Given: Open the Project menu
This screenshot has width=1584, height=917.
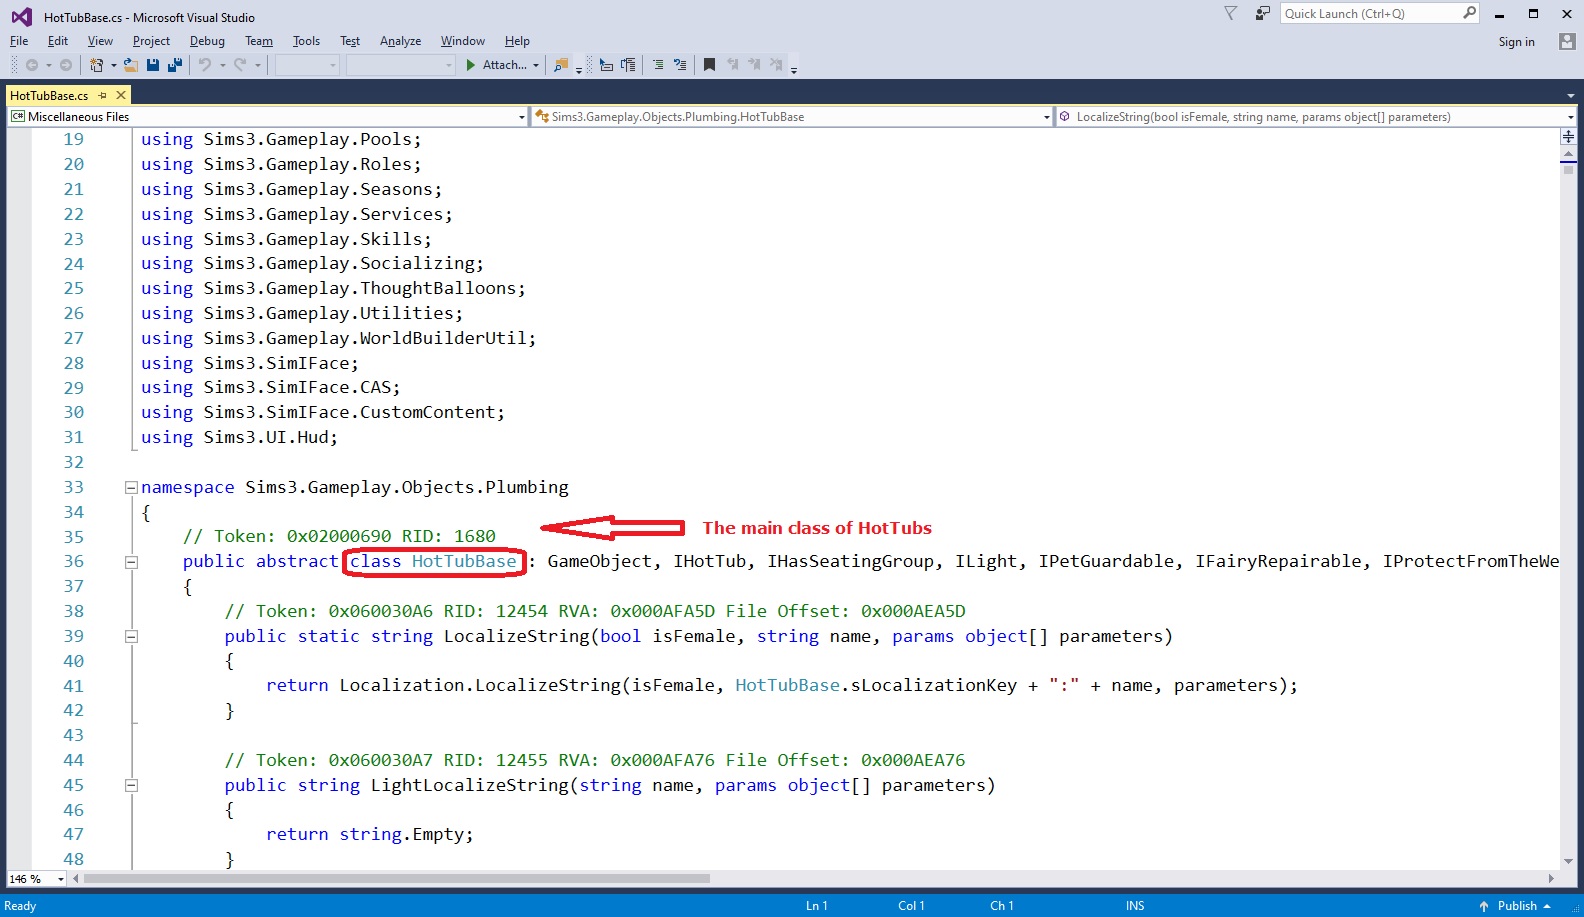Looking at the screenshot, I should 151,41.
